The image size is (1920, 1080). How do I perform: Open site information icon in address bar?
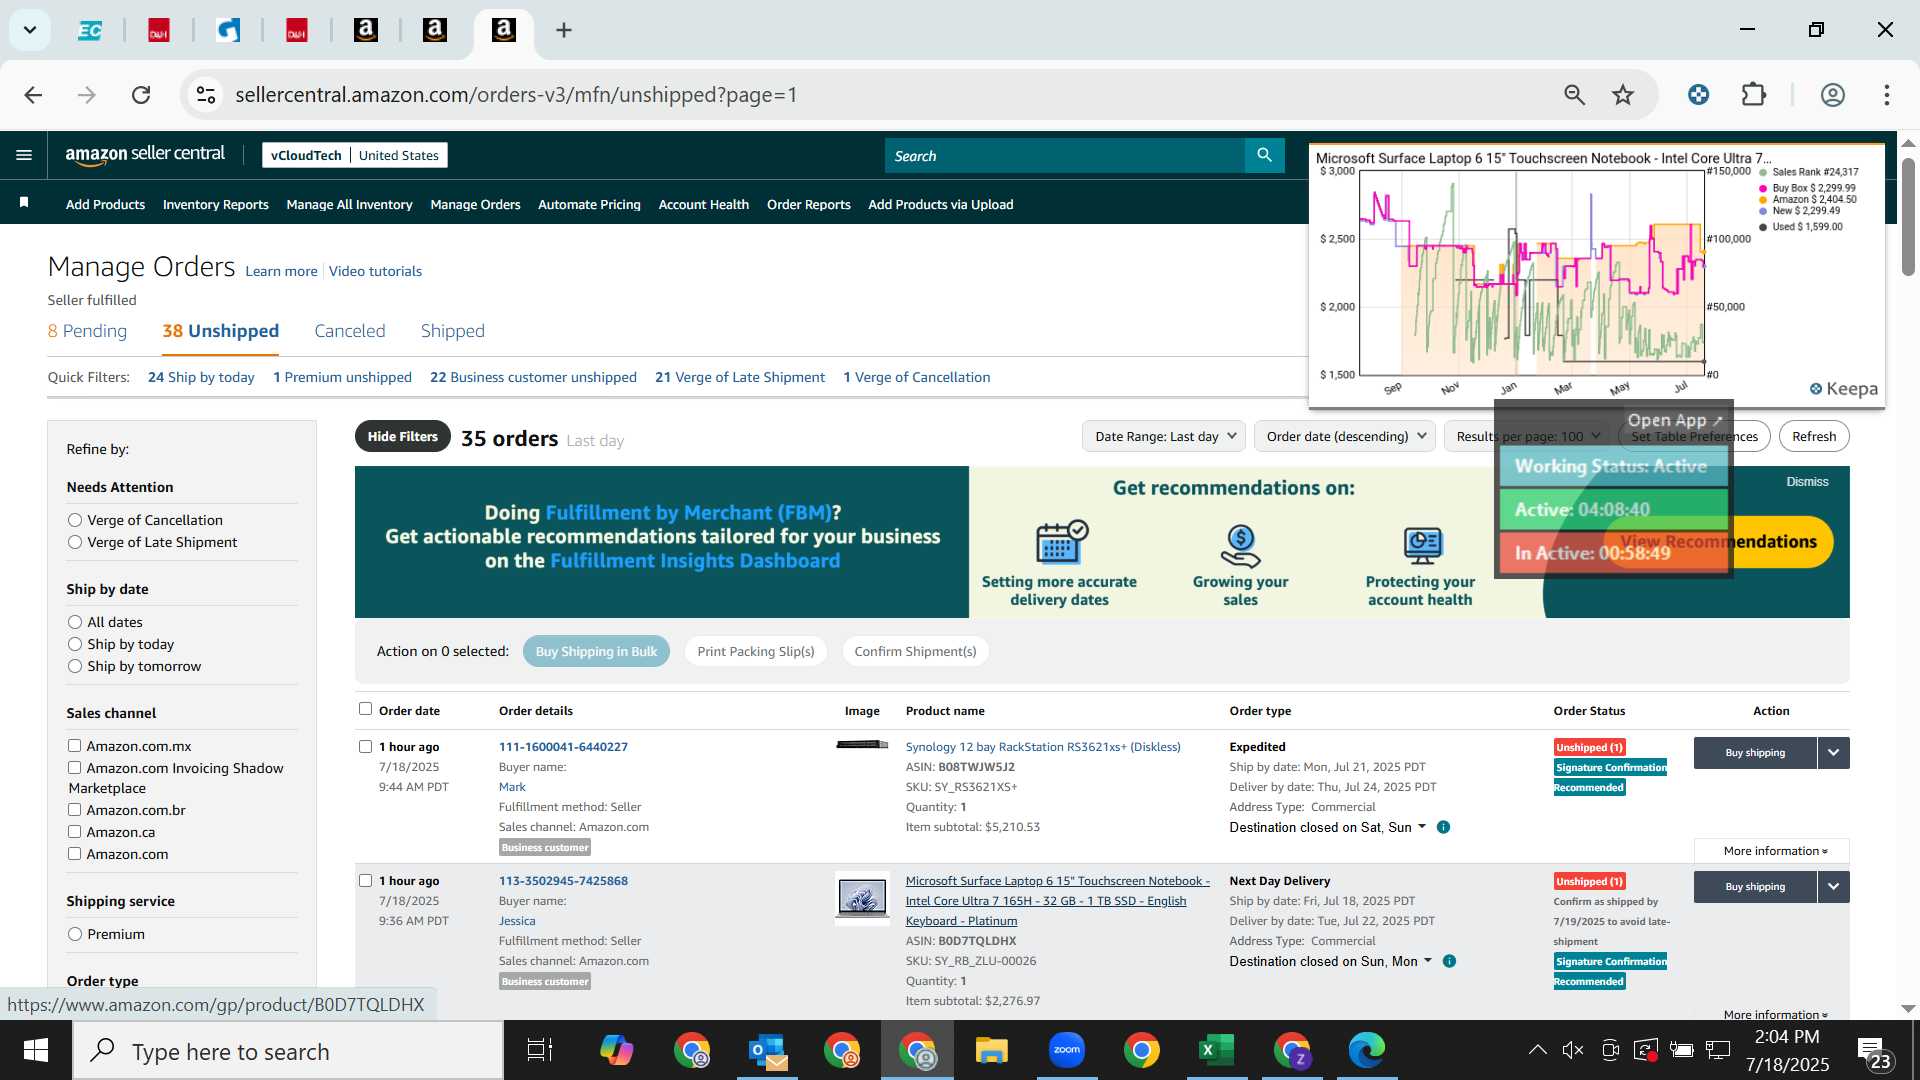(205, 95)
